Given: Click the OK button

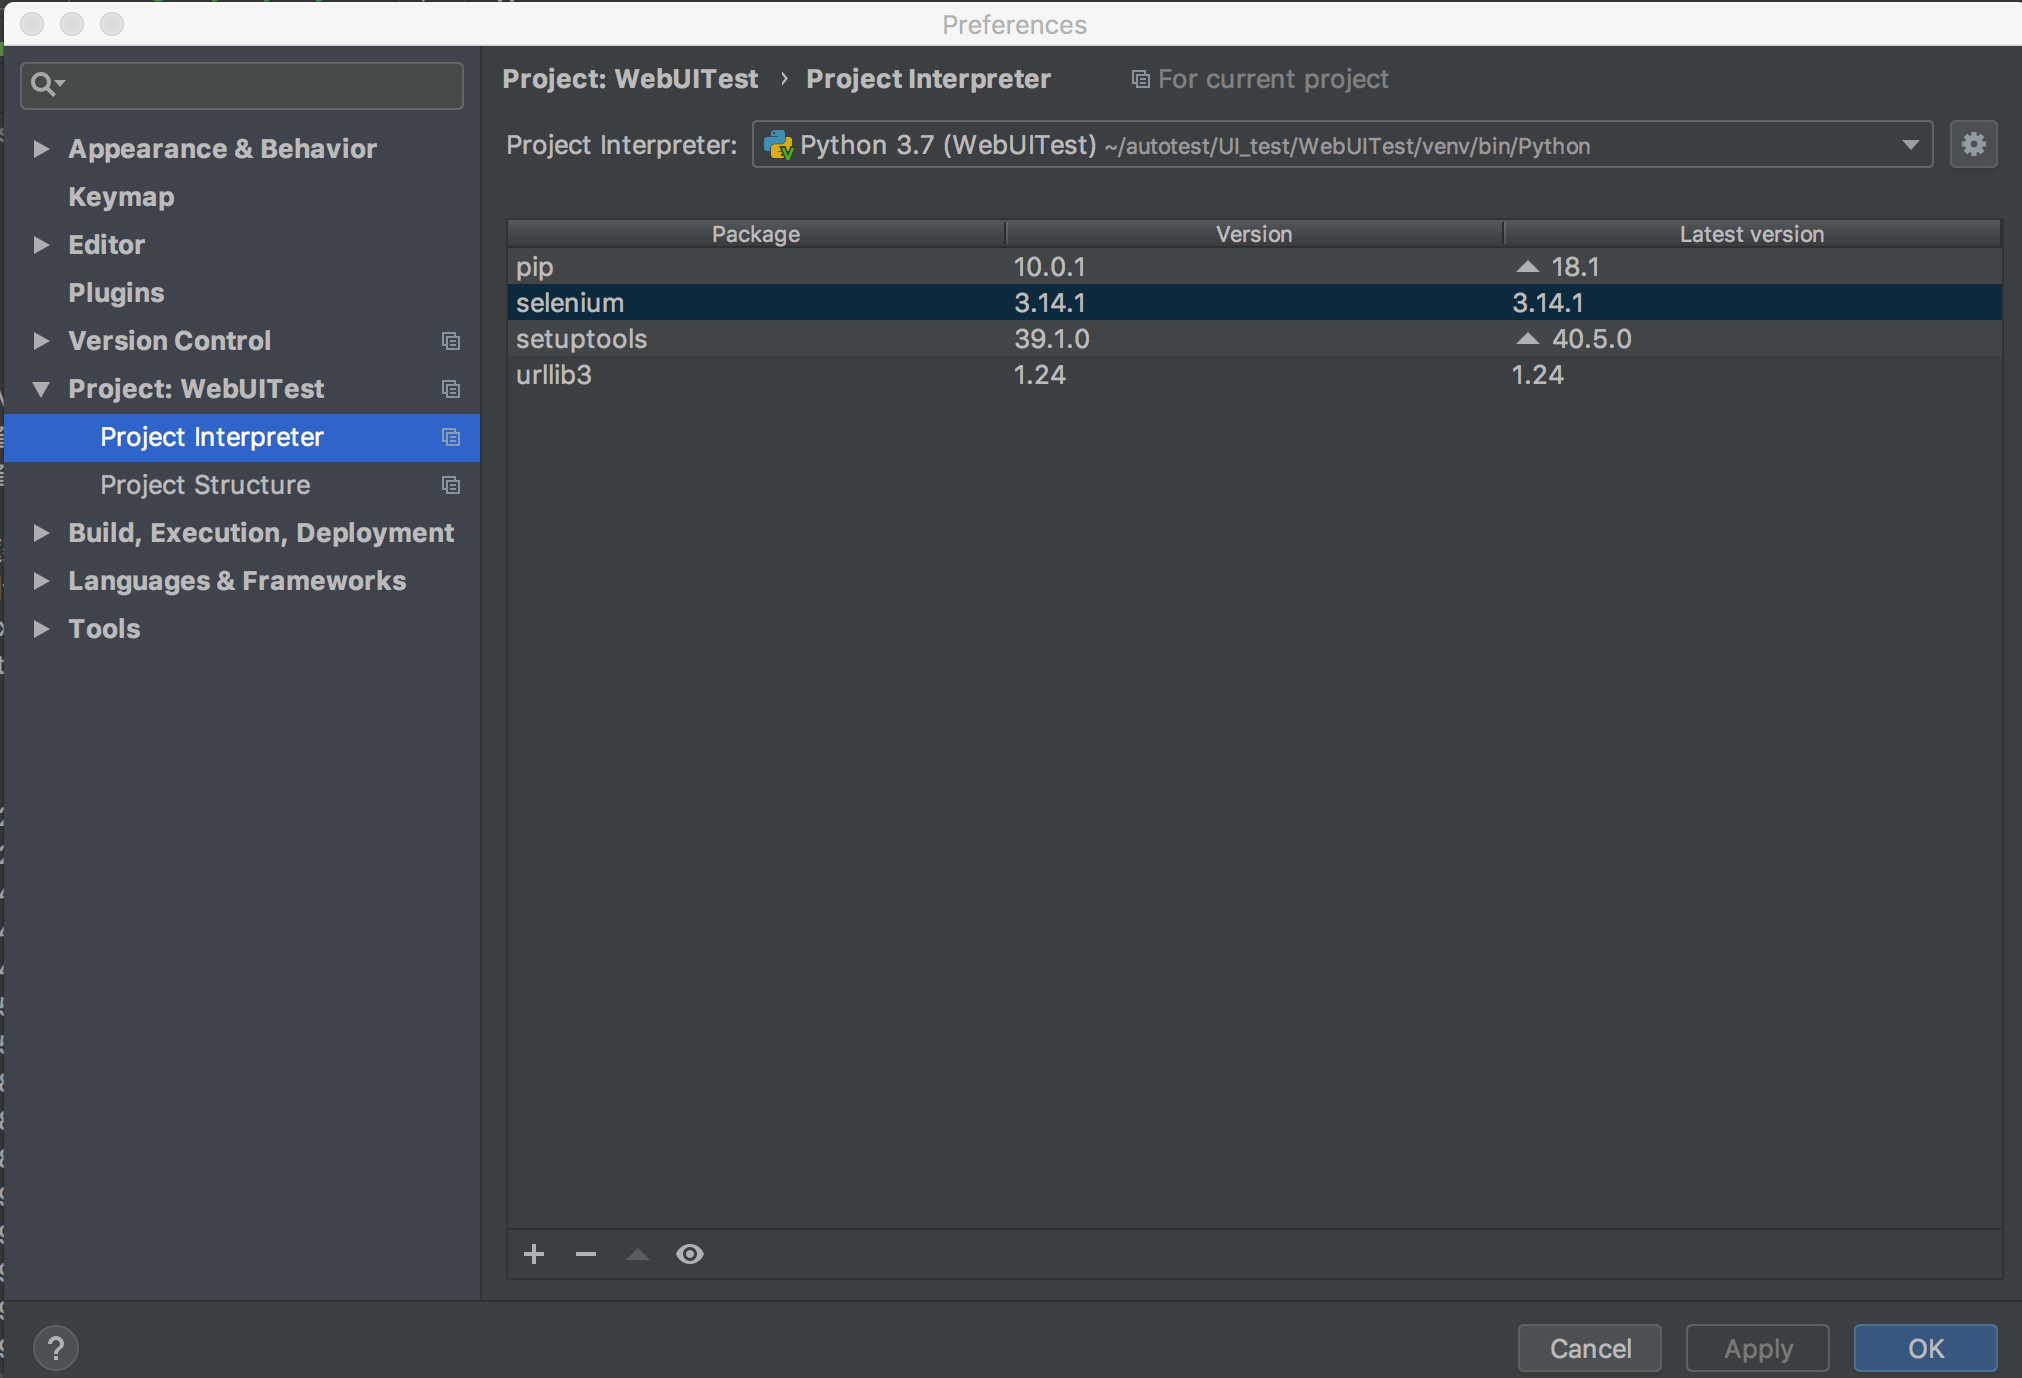Looking at the screenshot, I should (x=1926, y=1348).
